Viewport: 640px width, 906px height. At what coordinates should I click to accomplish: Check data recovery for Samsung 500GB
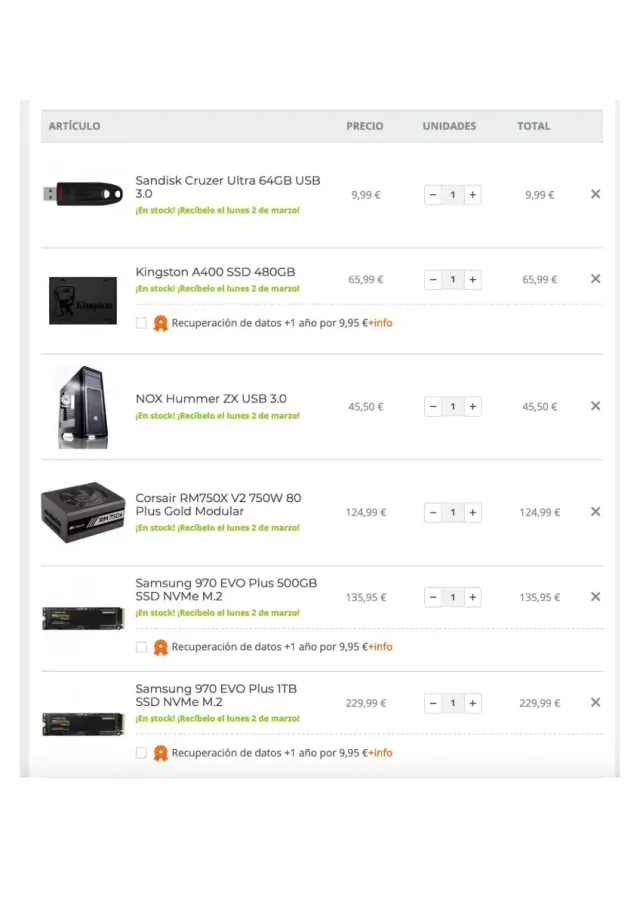[141, 647]
